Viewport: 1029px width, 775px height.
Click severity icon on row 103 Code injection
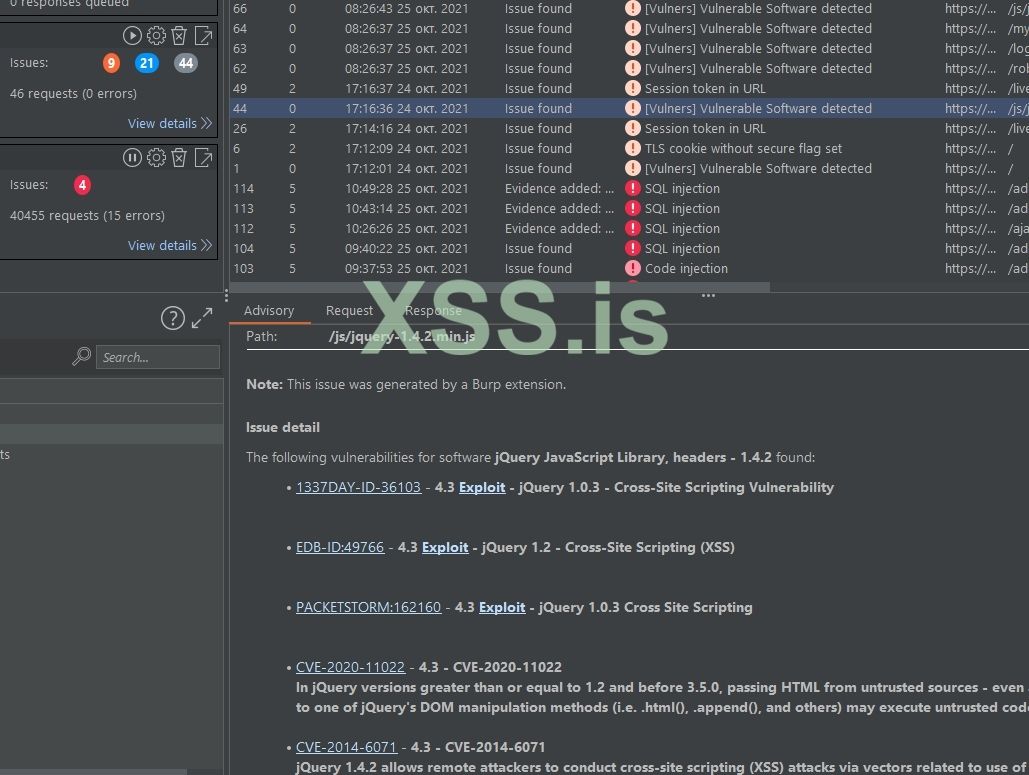click(x=633, y=268)
